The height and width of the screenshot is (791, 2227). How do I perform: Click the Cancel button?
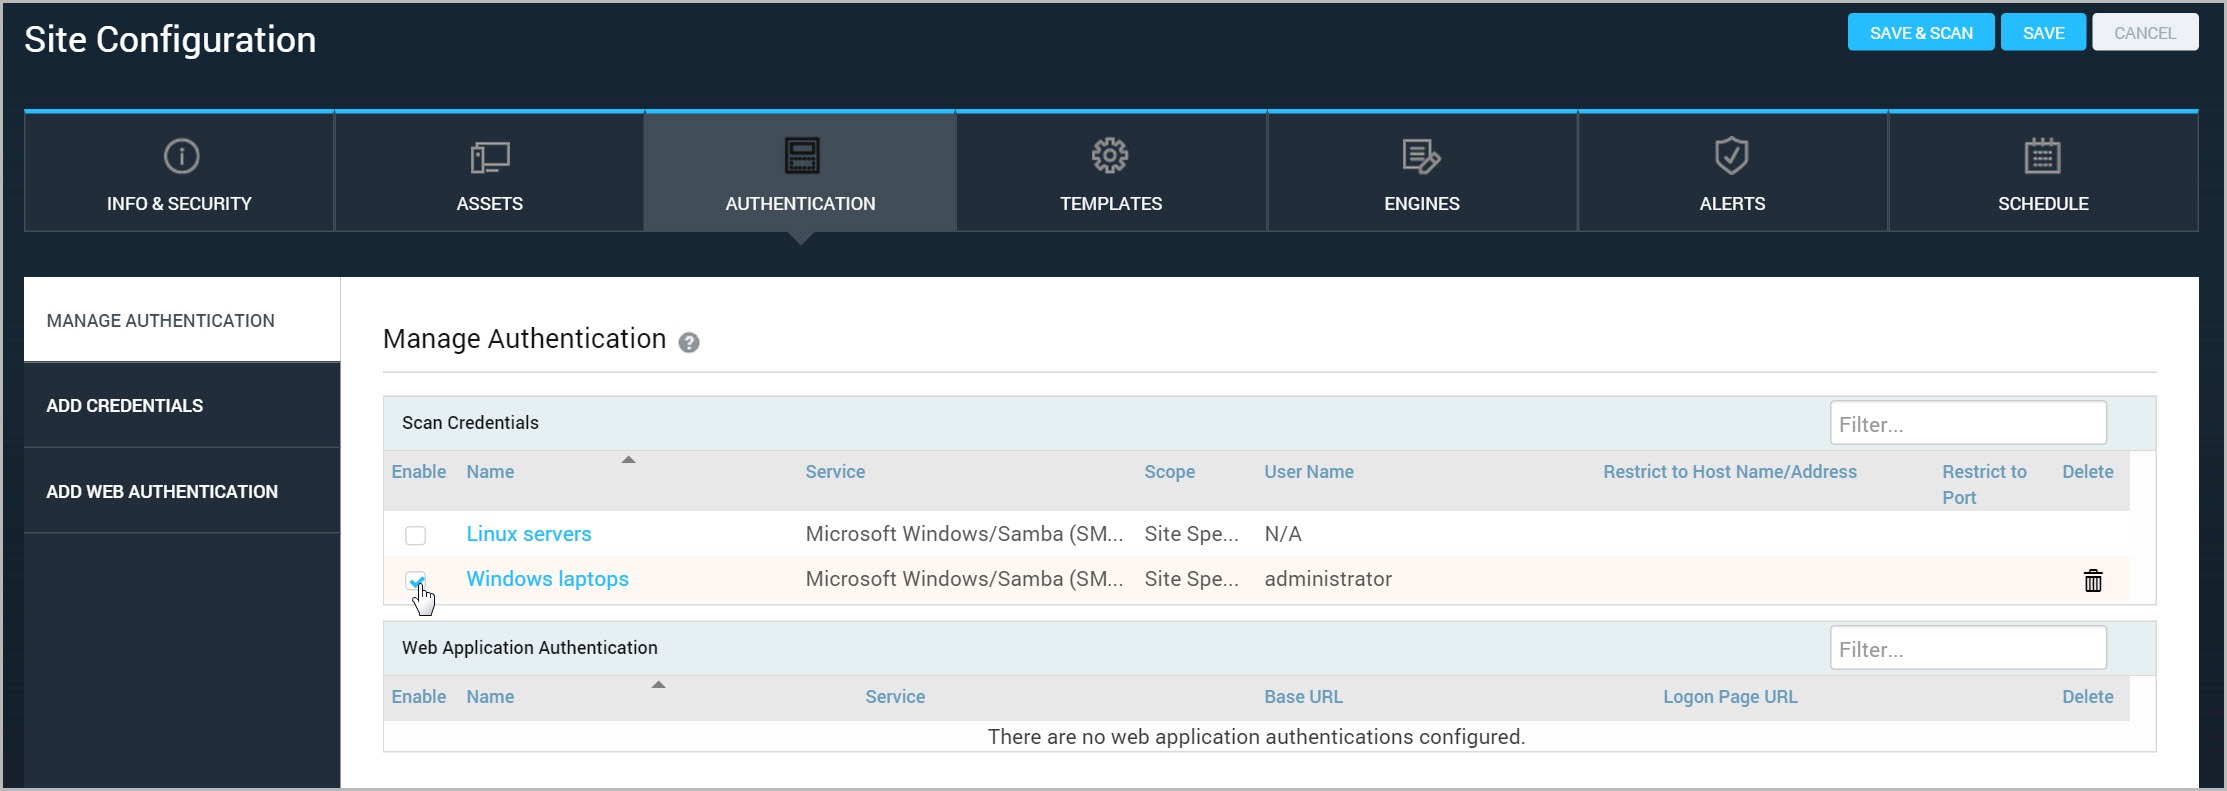point(2144,33)
